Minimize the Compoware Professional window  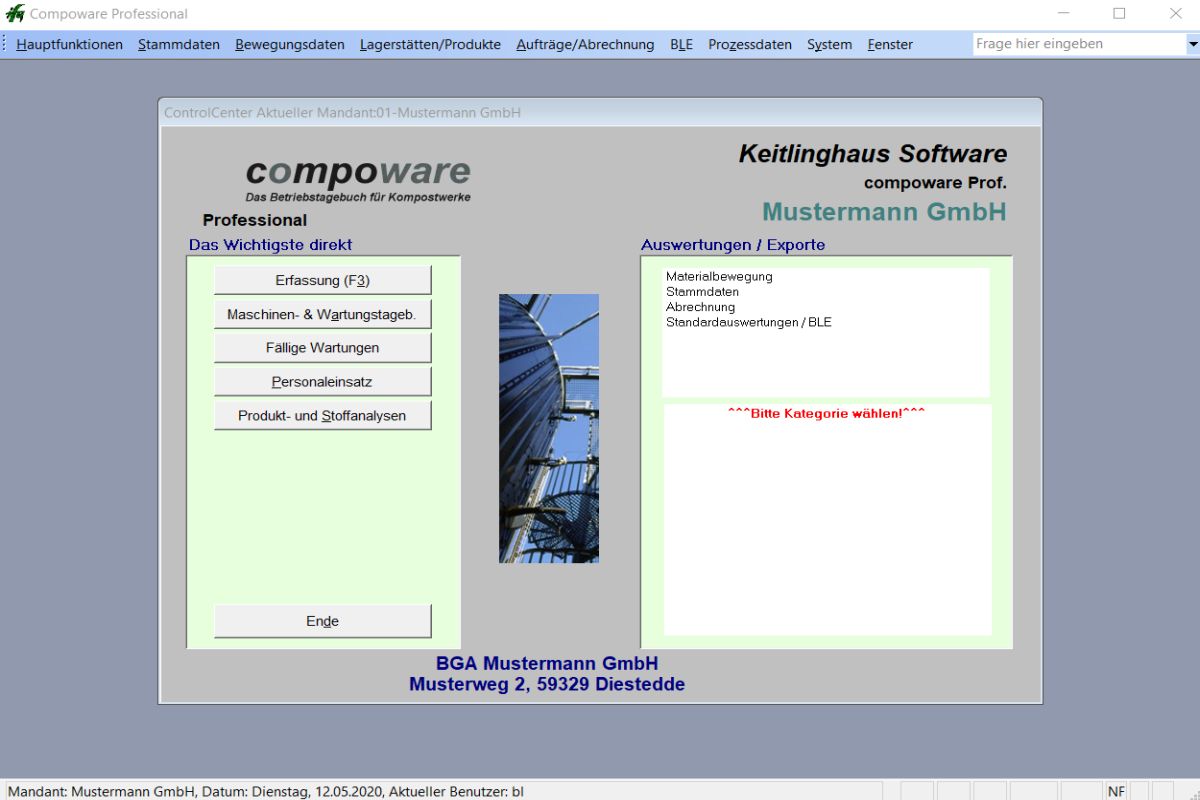[x=1063, y=14]
